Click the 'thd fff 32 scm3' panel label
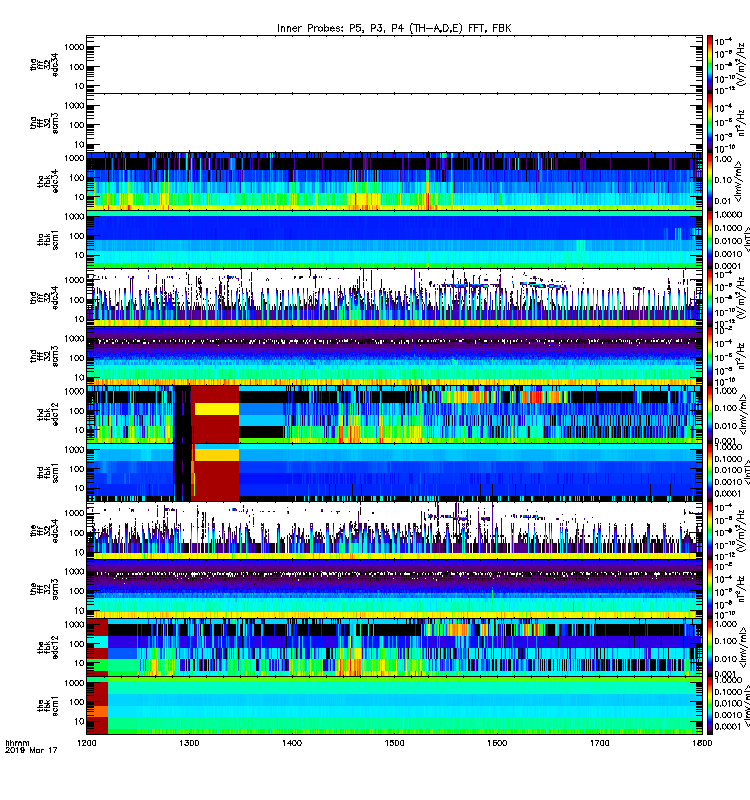 pos(44,356)
